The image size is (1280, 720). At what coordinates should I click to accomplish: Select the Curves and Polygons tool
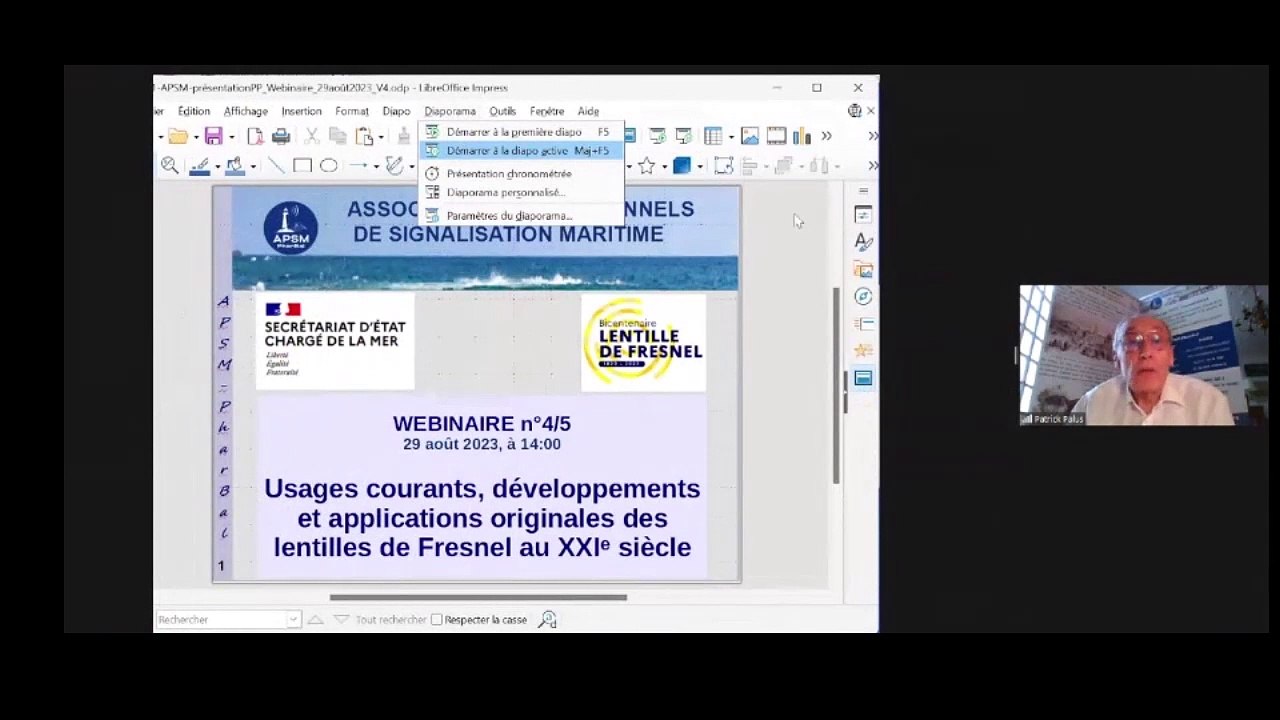tap(395, 166)
